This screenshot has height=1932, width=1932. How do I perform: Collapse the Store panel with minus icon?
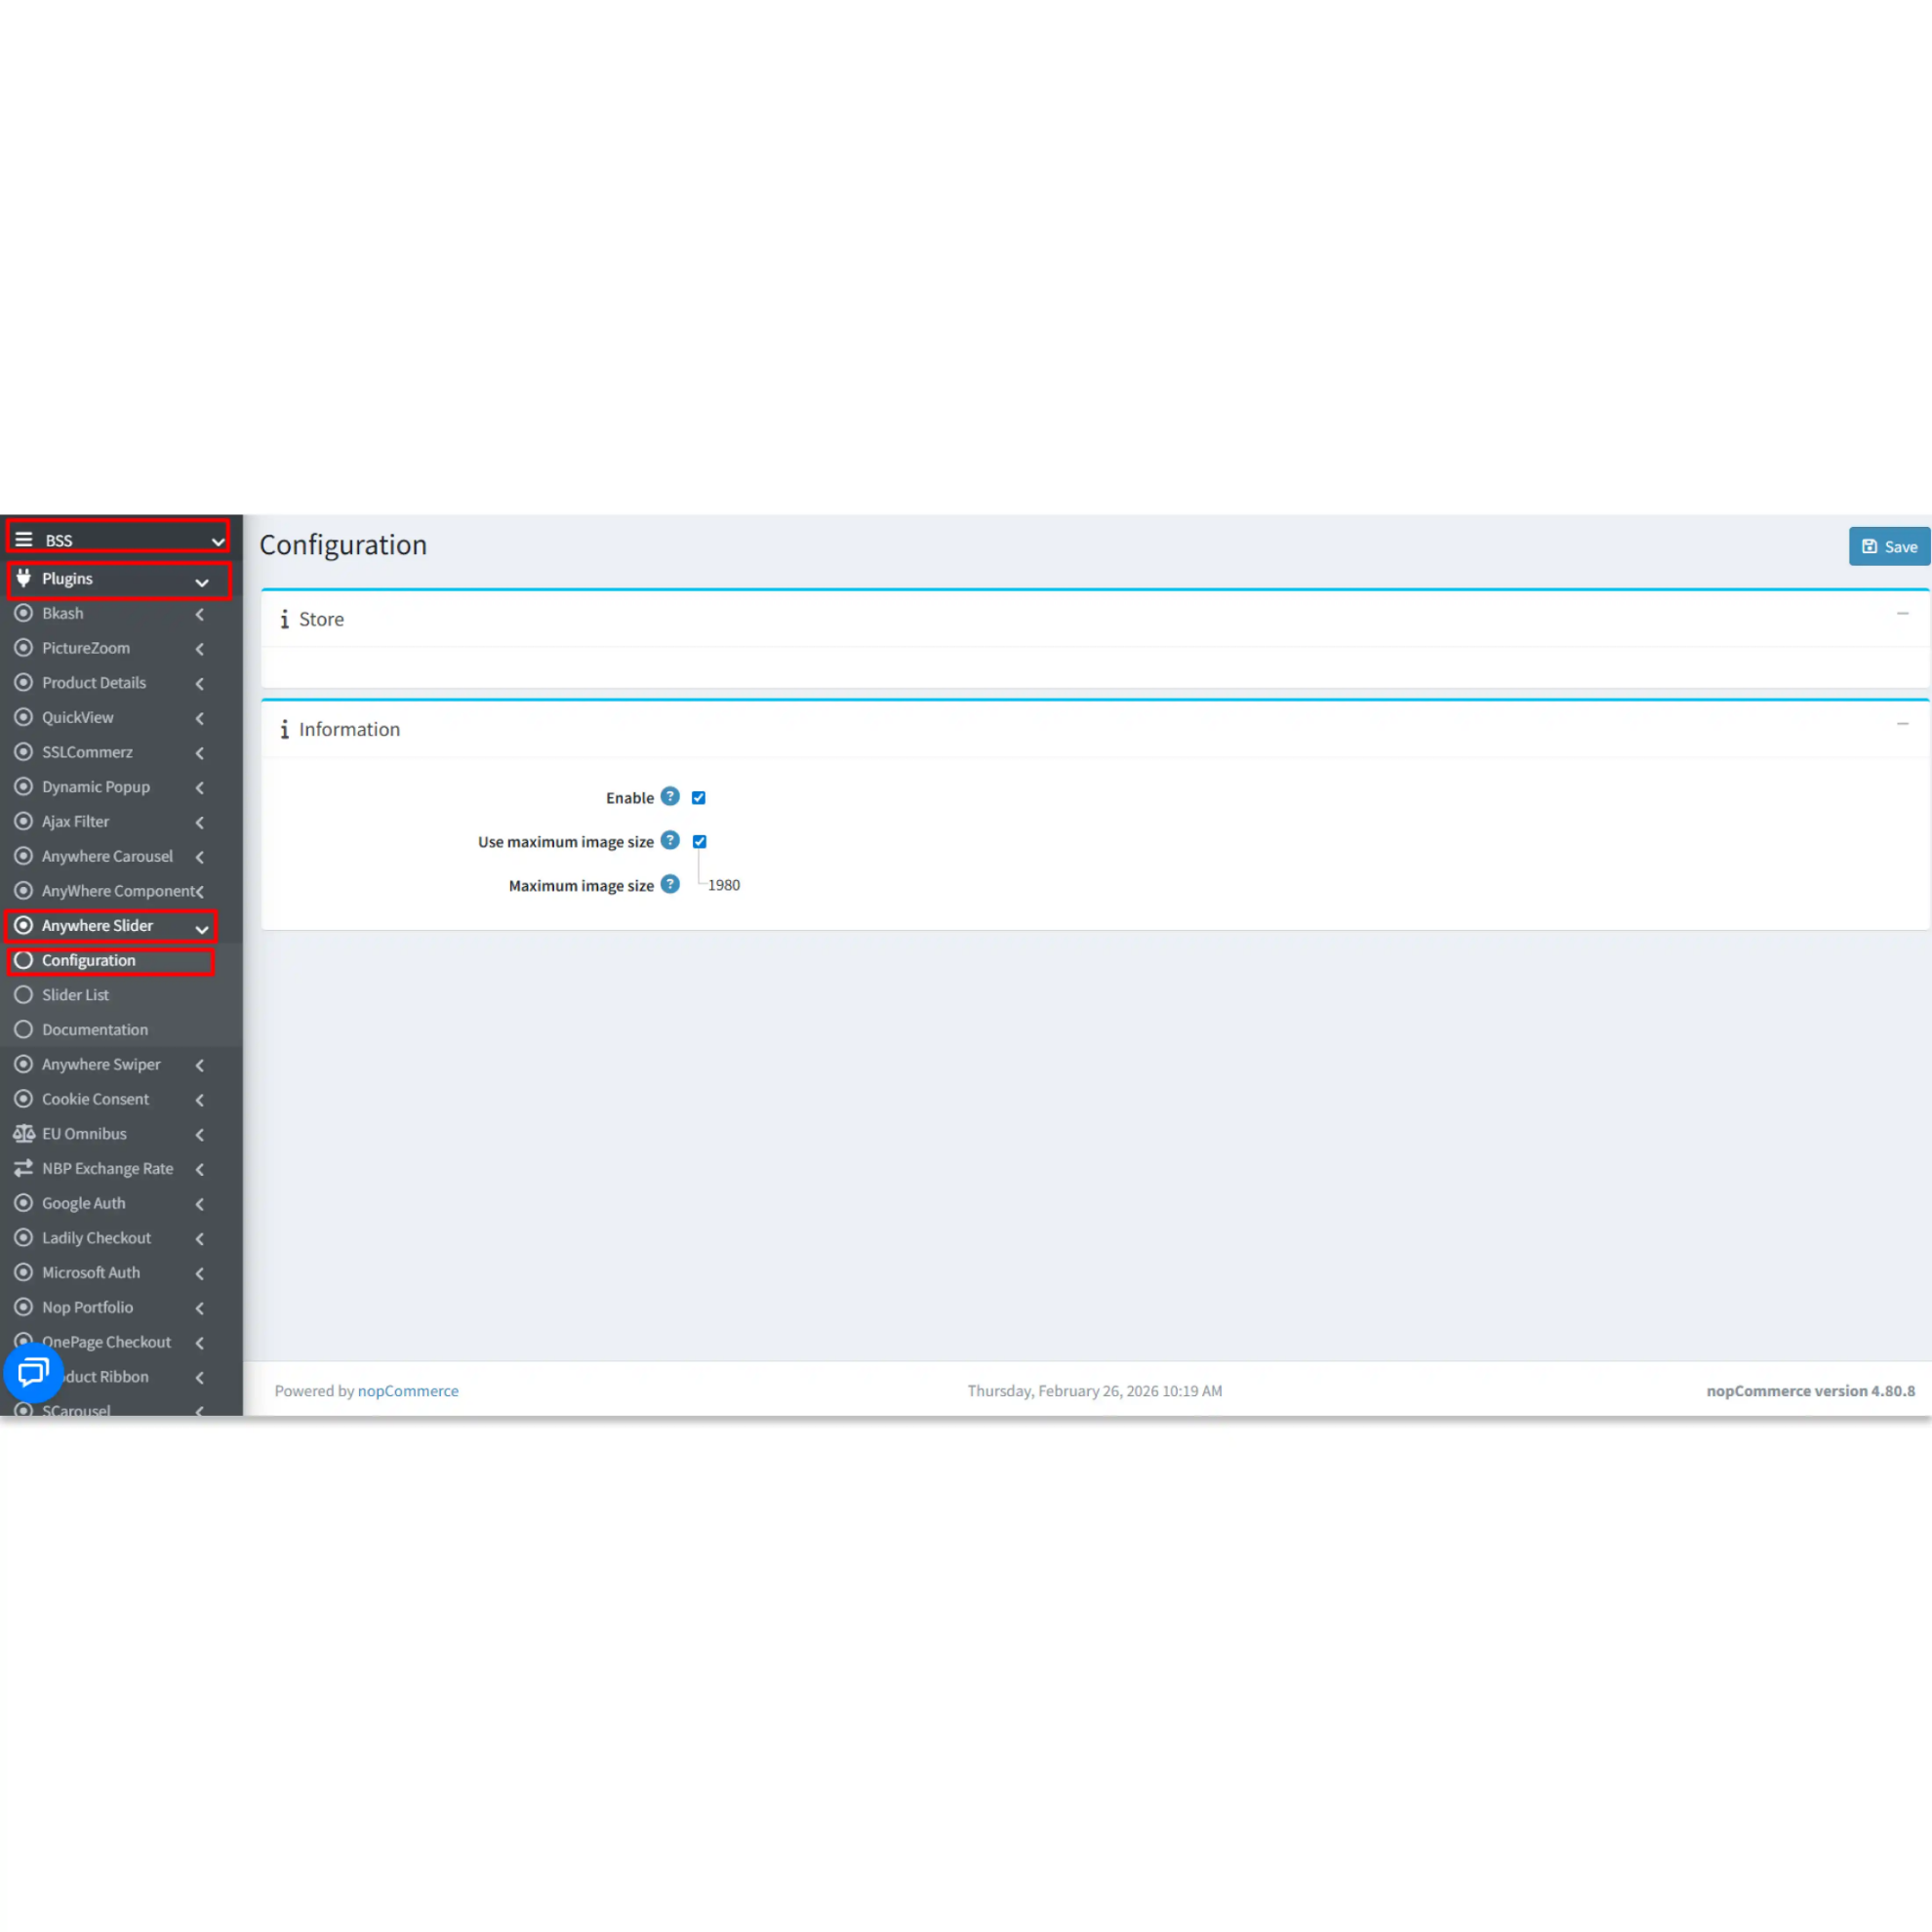pyautogui.click(x=1902, y=613)
